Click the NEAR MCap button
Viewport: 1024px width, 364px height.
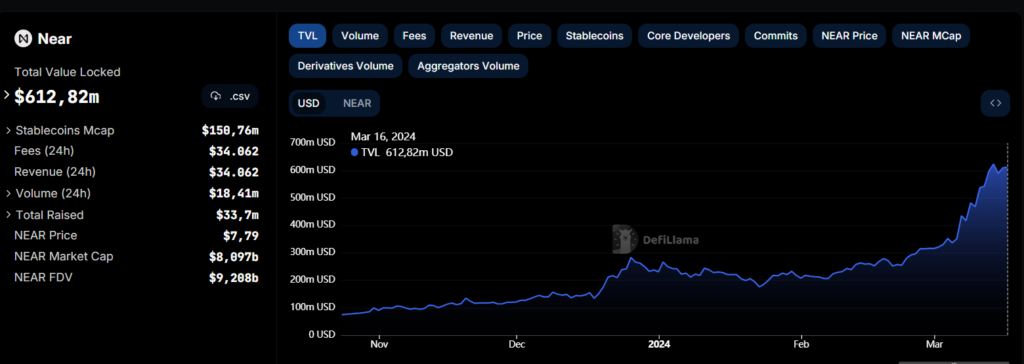931,36
